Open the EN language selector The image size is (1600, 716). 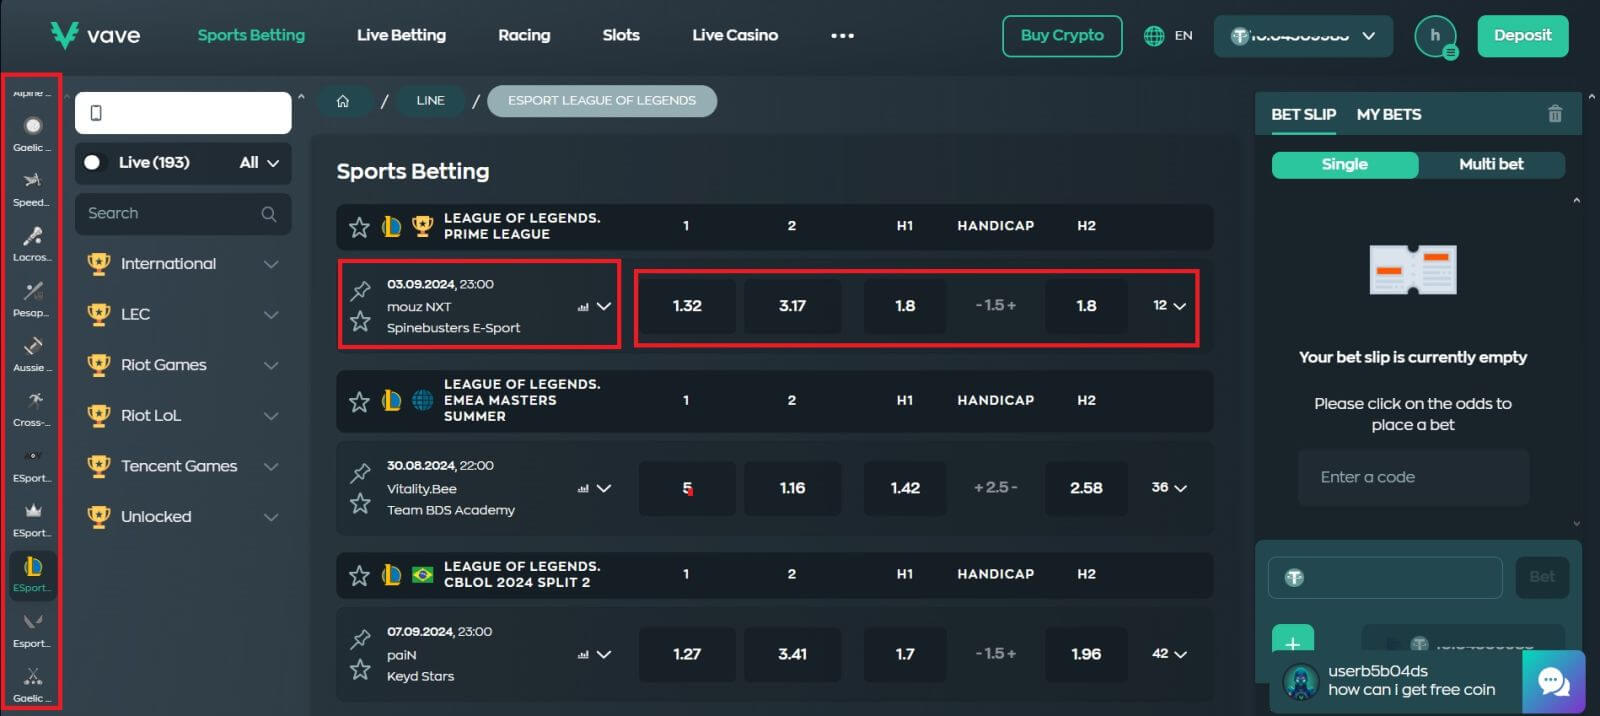tap(1168, 36)
